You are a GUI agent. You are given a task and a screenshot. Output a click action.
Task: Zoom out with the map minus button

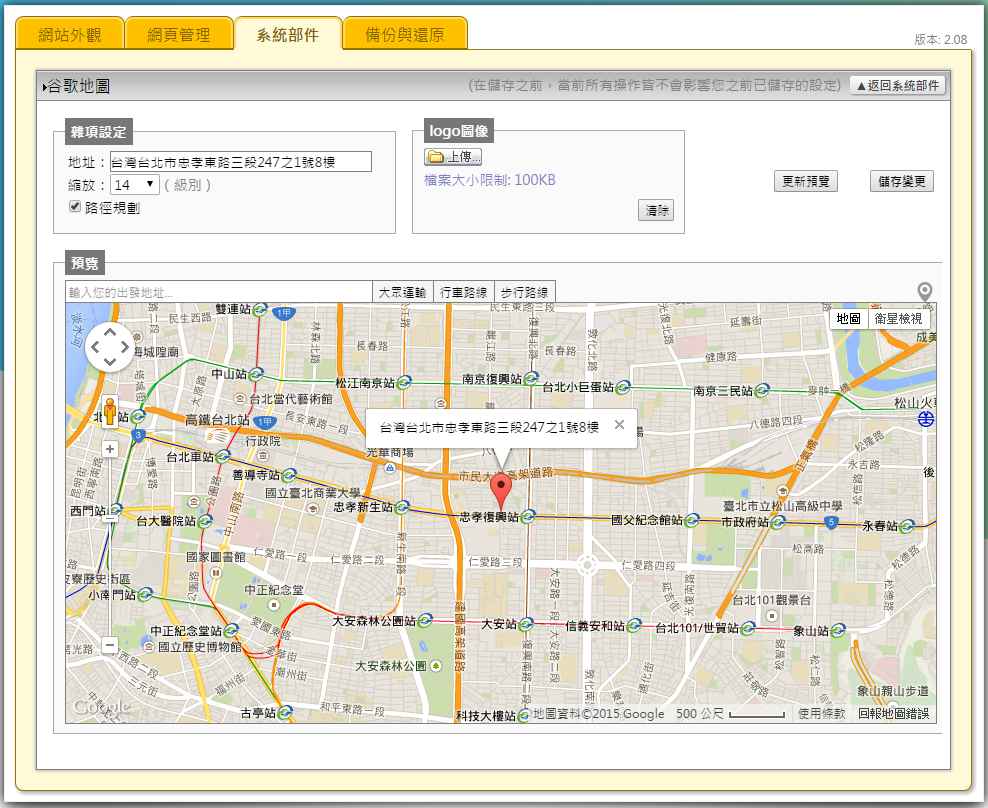(110, 646)
